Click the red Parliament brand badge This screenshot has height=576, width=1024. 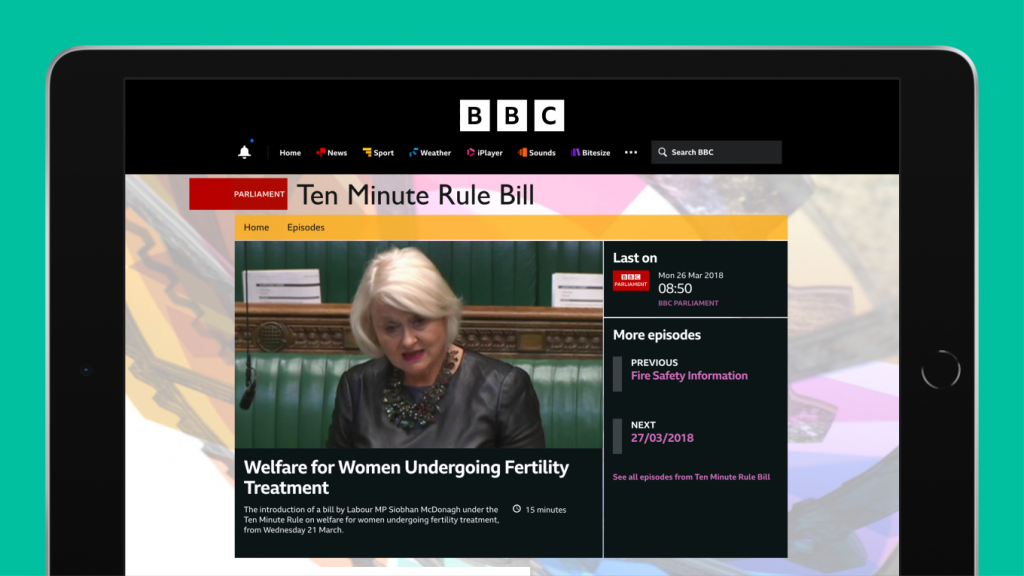238,194
